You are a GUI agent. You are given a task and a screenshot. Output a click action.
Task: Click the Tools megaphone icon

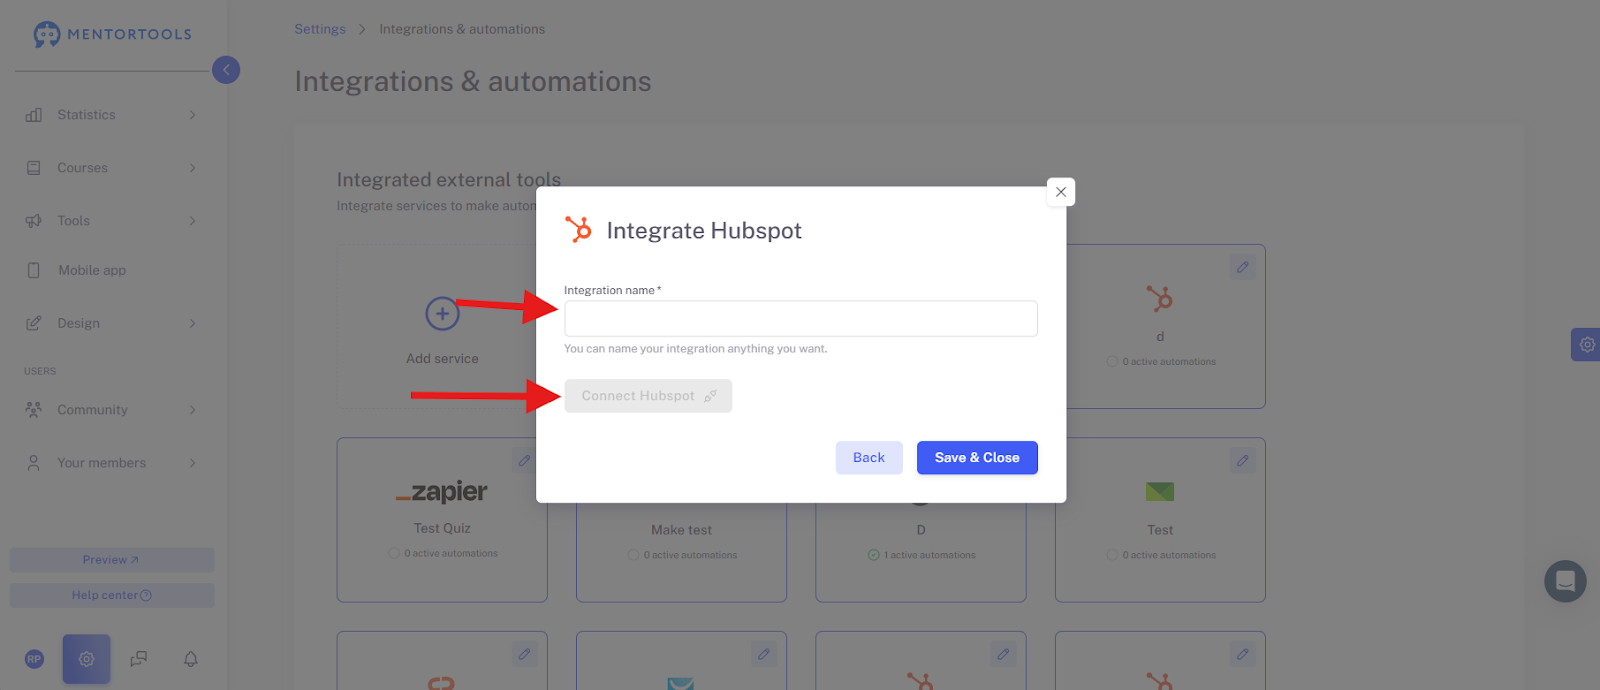pyautogui.click(x=34, y=221)
